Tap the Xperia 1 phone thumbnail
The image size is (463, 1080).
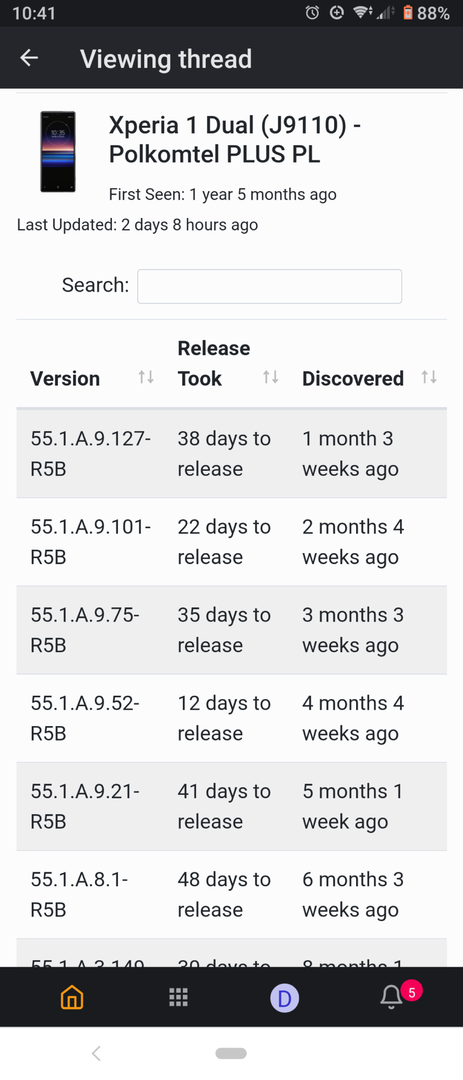pyautogui.click(x=58, y=152)
